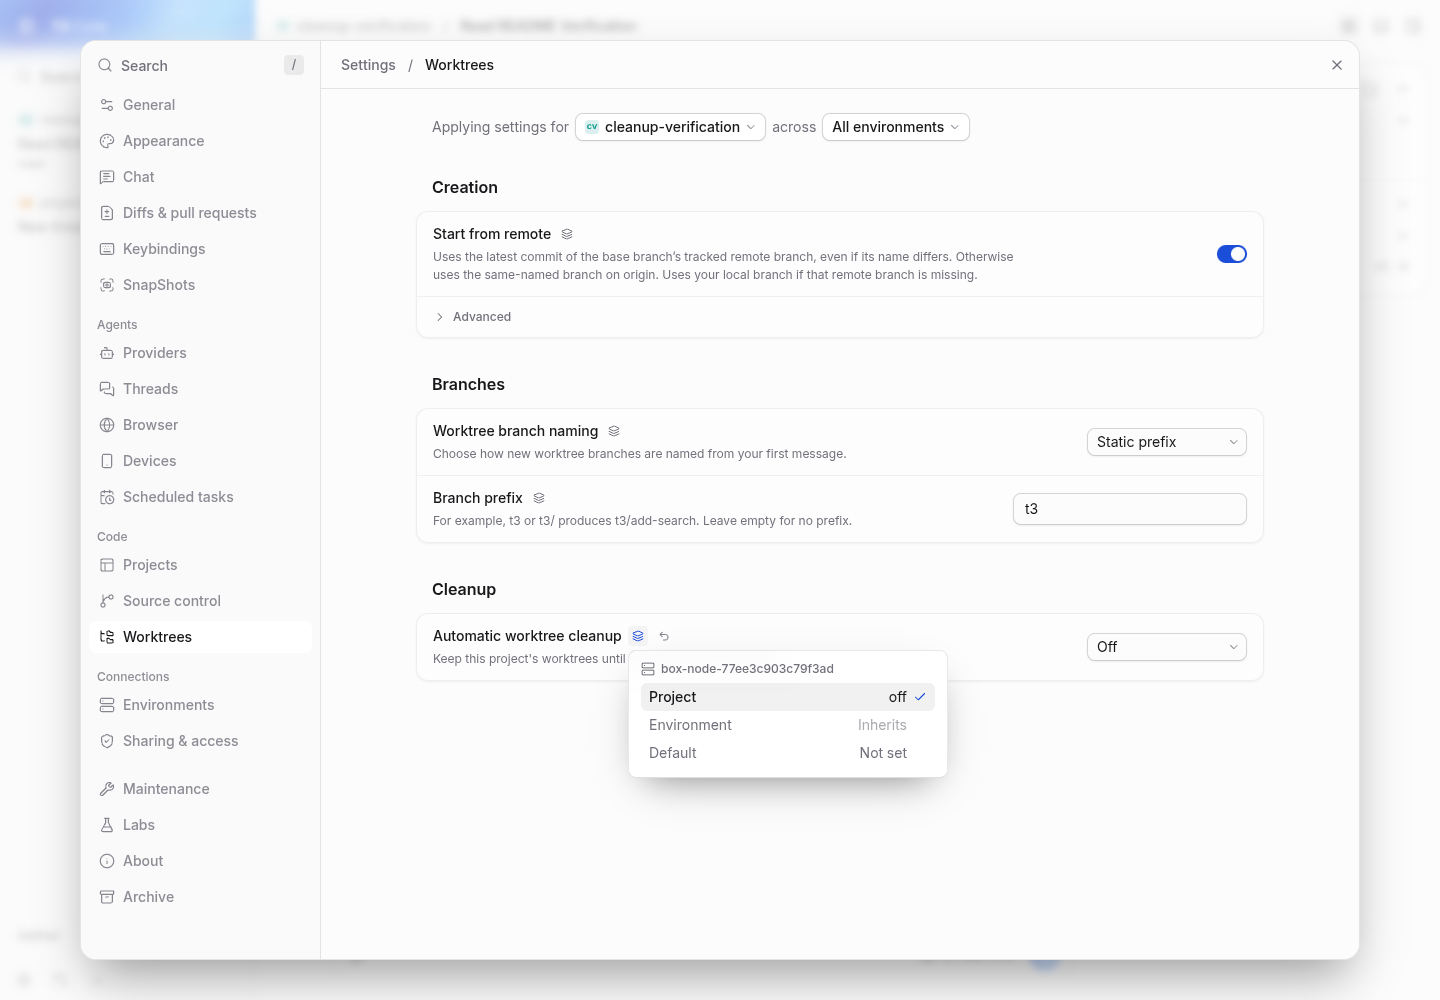Image resolution: width=1440 pixels, height=1000 pixels.
Task: Click the Scheduled tasks calendar icon
Action: coord(107,497)
